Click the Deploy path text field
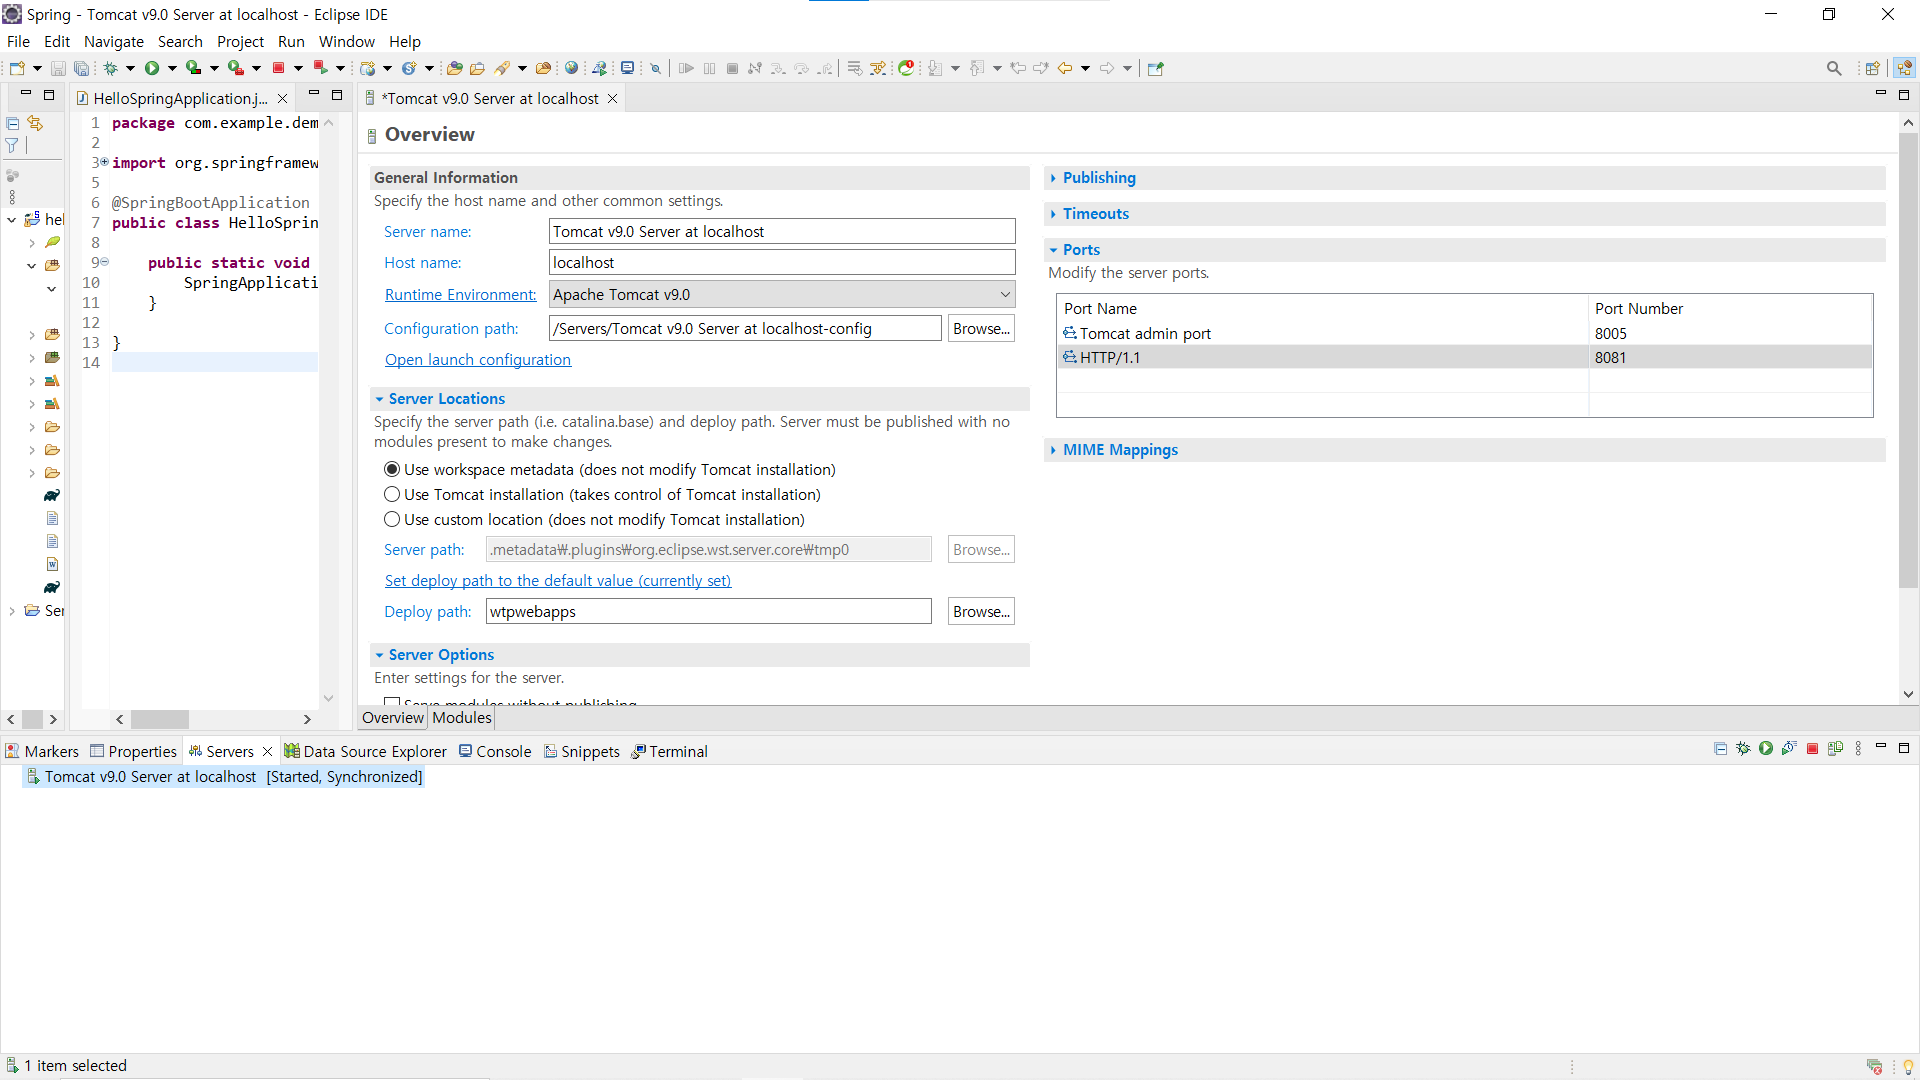This screenshot has height=1080, width=1920. coord(707,612)
